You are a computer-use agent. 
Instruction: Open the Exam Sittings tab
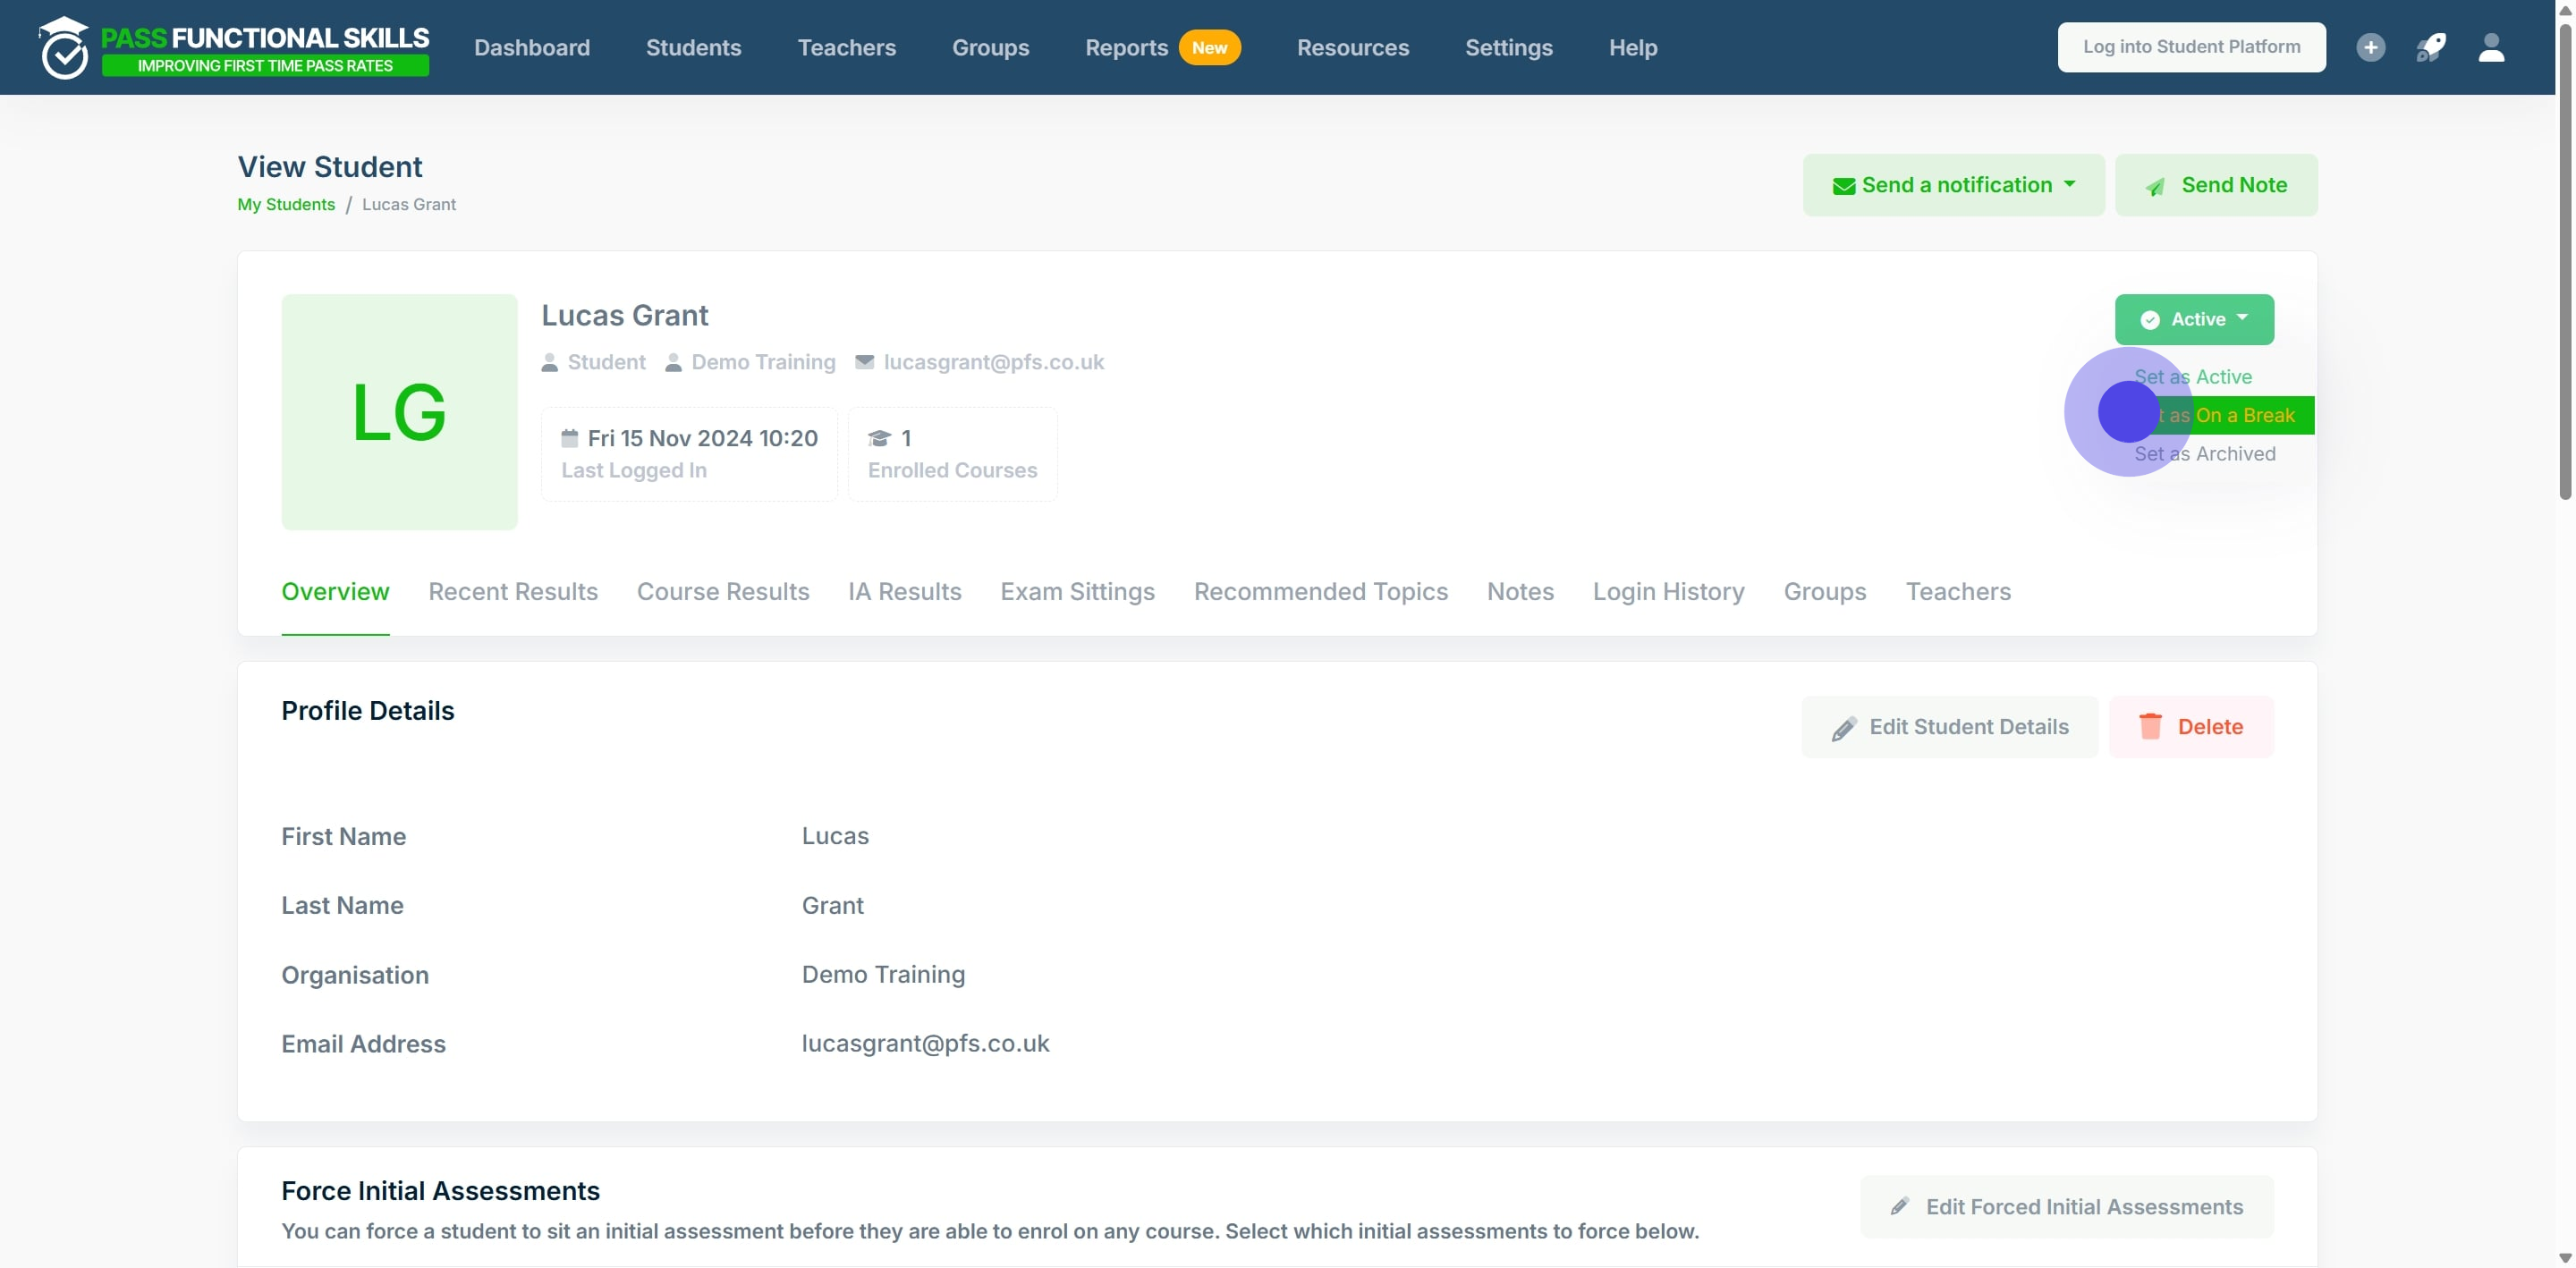(x=1077, y=591)
